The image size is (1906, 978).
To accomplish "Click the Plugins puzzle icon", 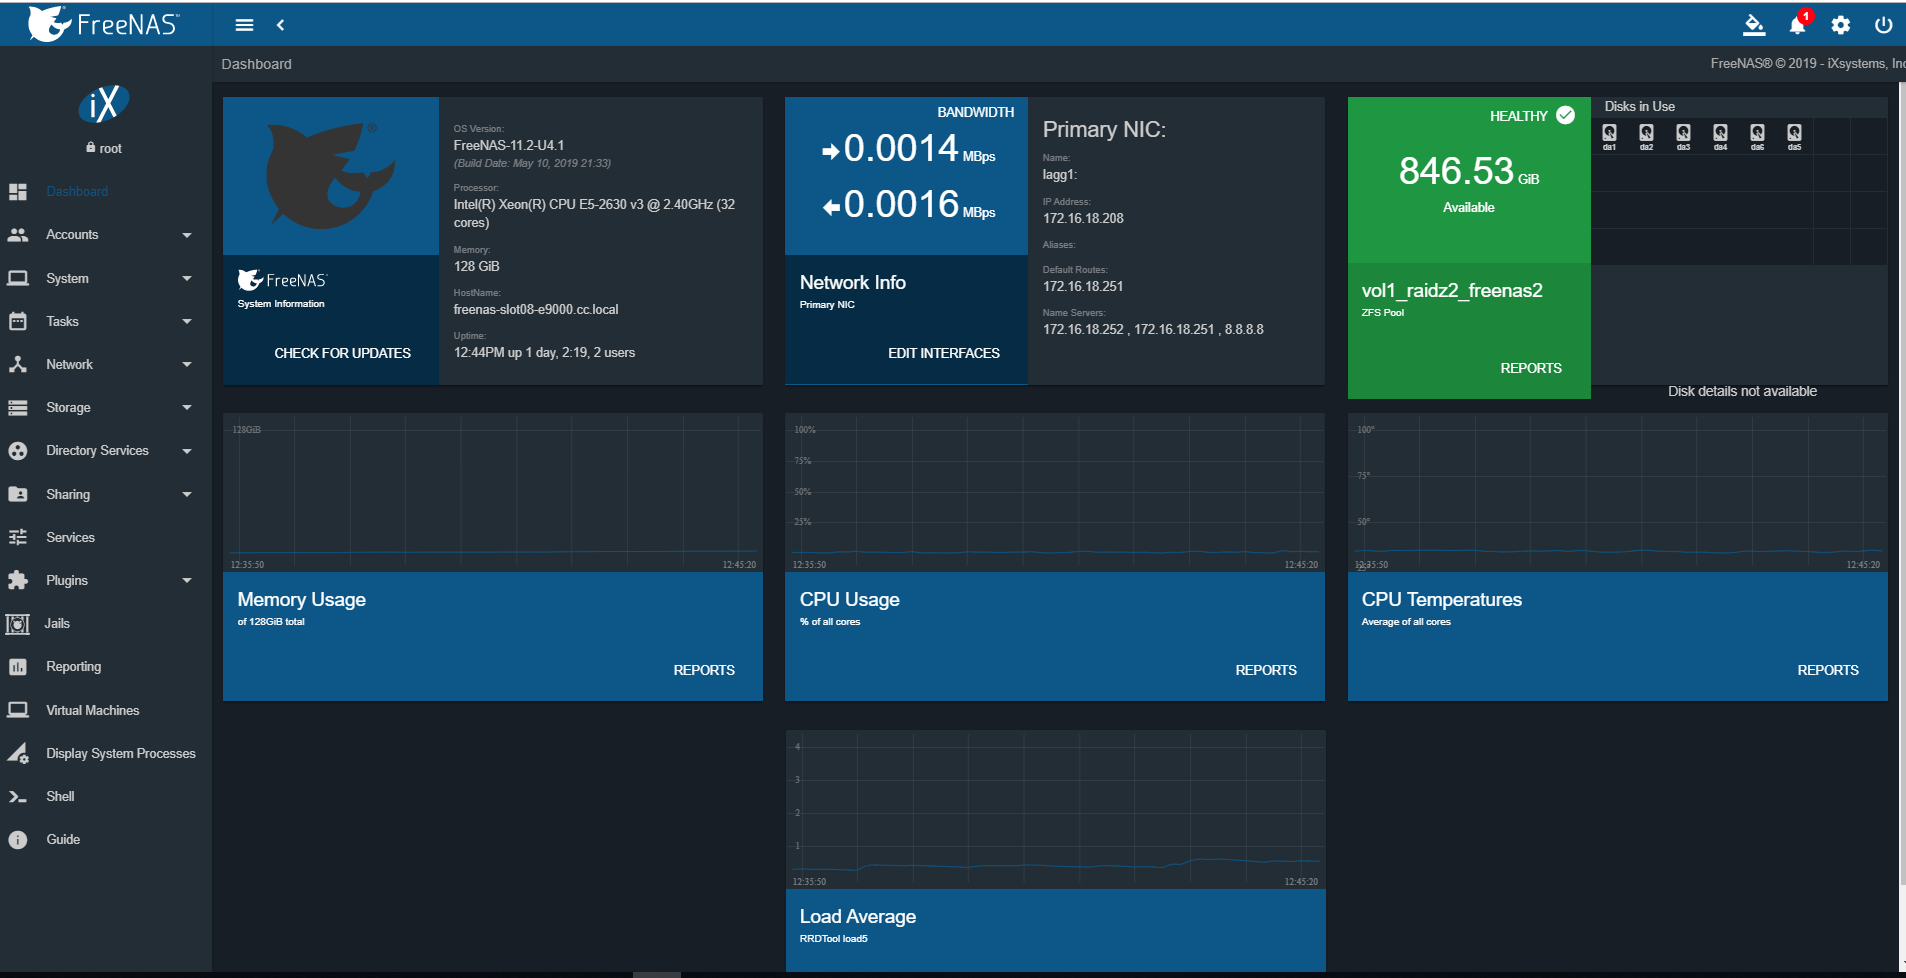I will point(18,580).
